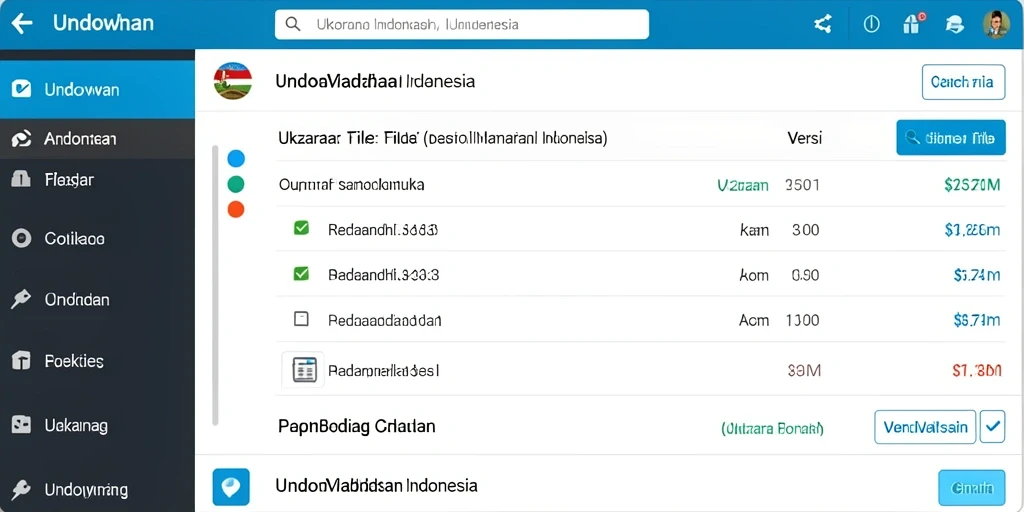The image size is (1024, 512).
Task: Click the Versi column header
Action: click(x=805, y=138)
